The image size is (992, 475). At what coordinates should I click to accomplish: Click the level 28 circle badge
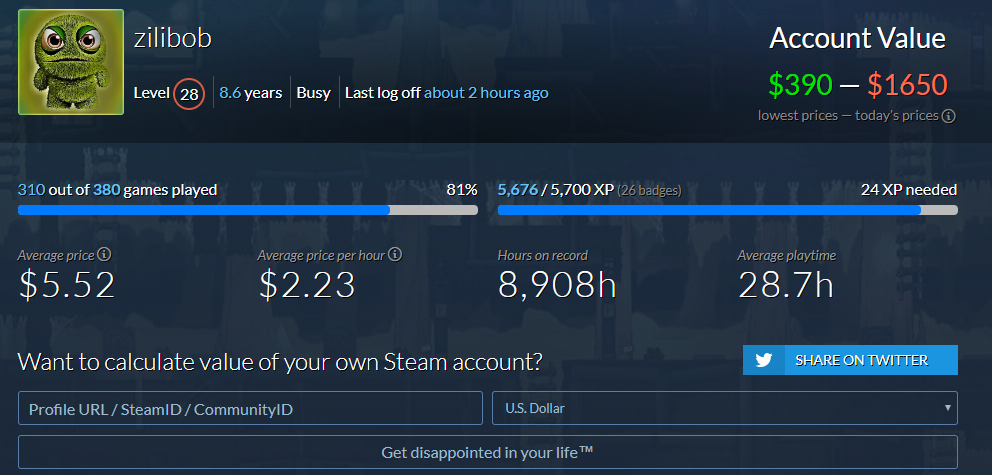pos(189,94)
